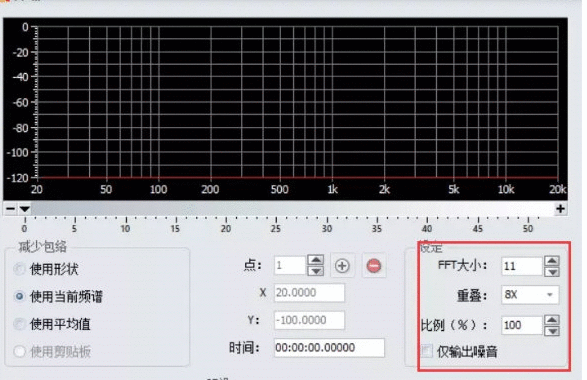Click the 比例 input showing 100
The image size is (587, 380).
[x=522, y=325]
